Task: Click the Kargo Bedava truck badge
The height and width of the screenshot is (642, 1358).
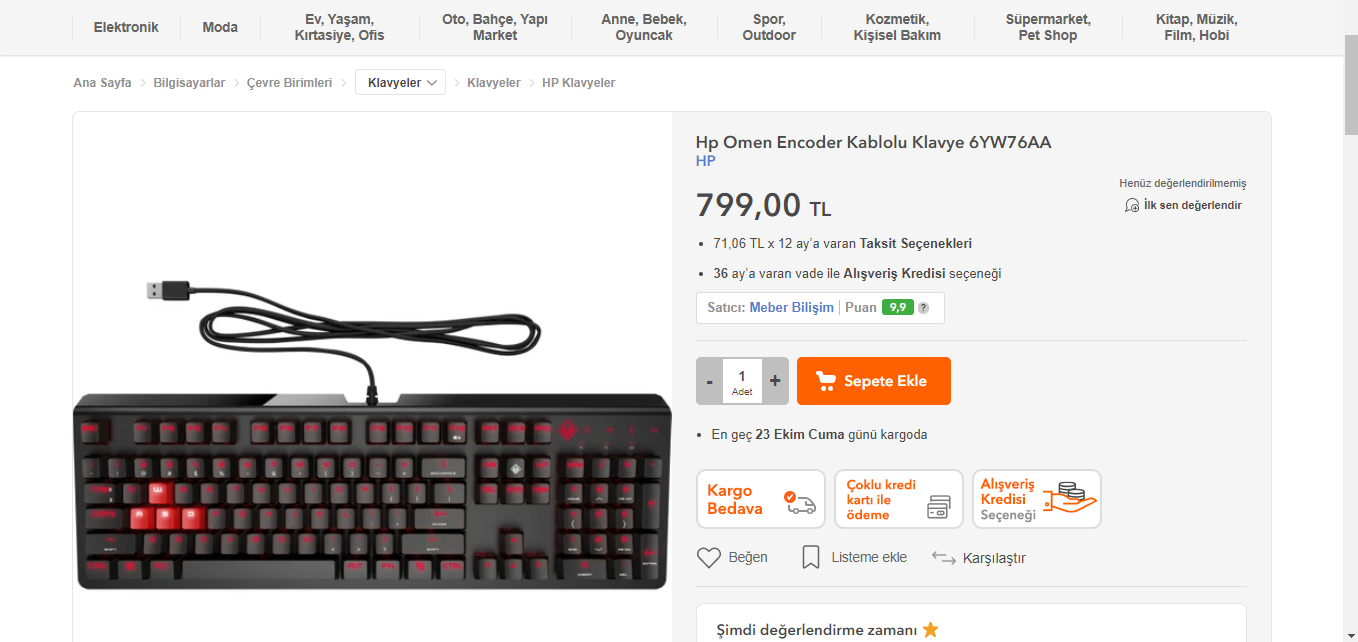Action: tap(761, 499)
